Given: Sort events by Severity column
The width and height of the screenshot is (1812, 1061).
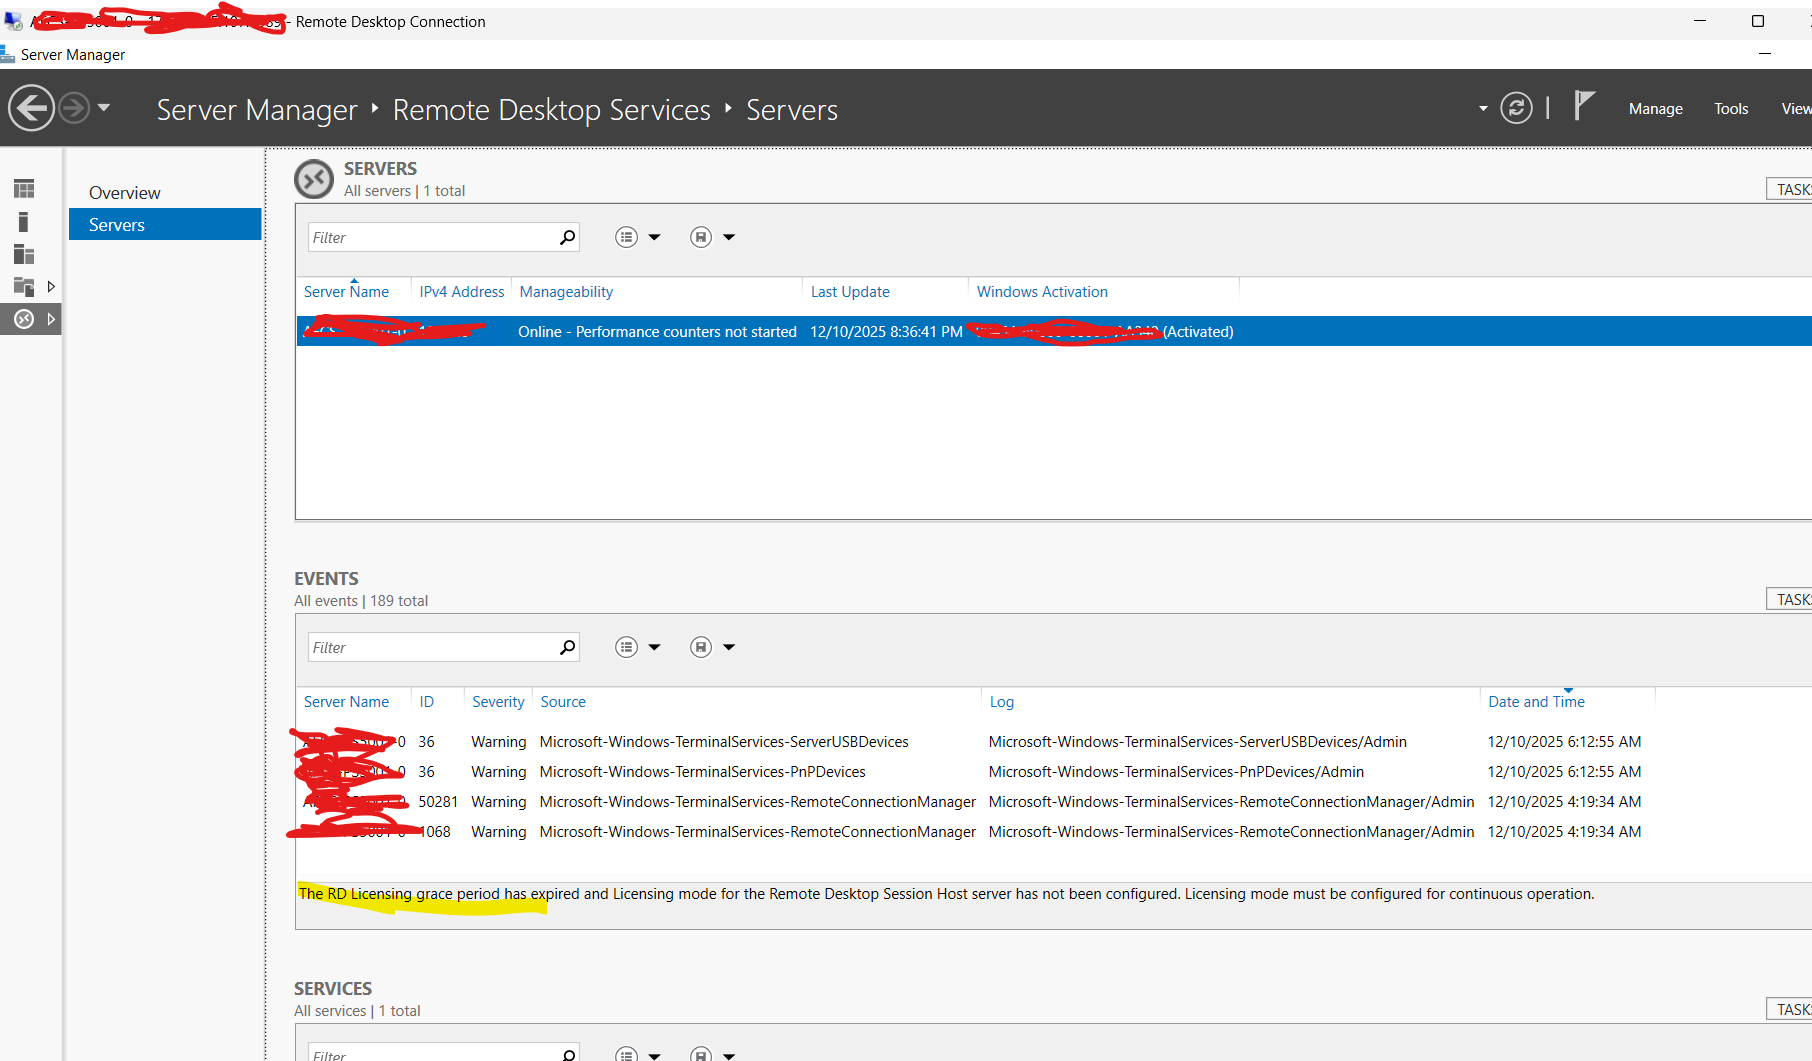Looking at the screenshot, I should 498,702.
